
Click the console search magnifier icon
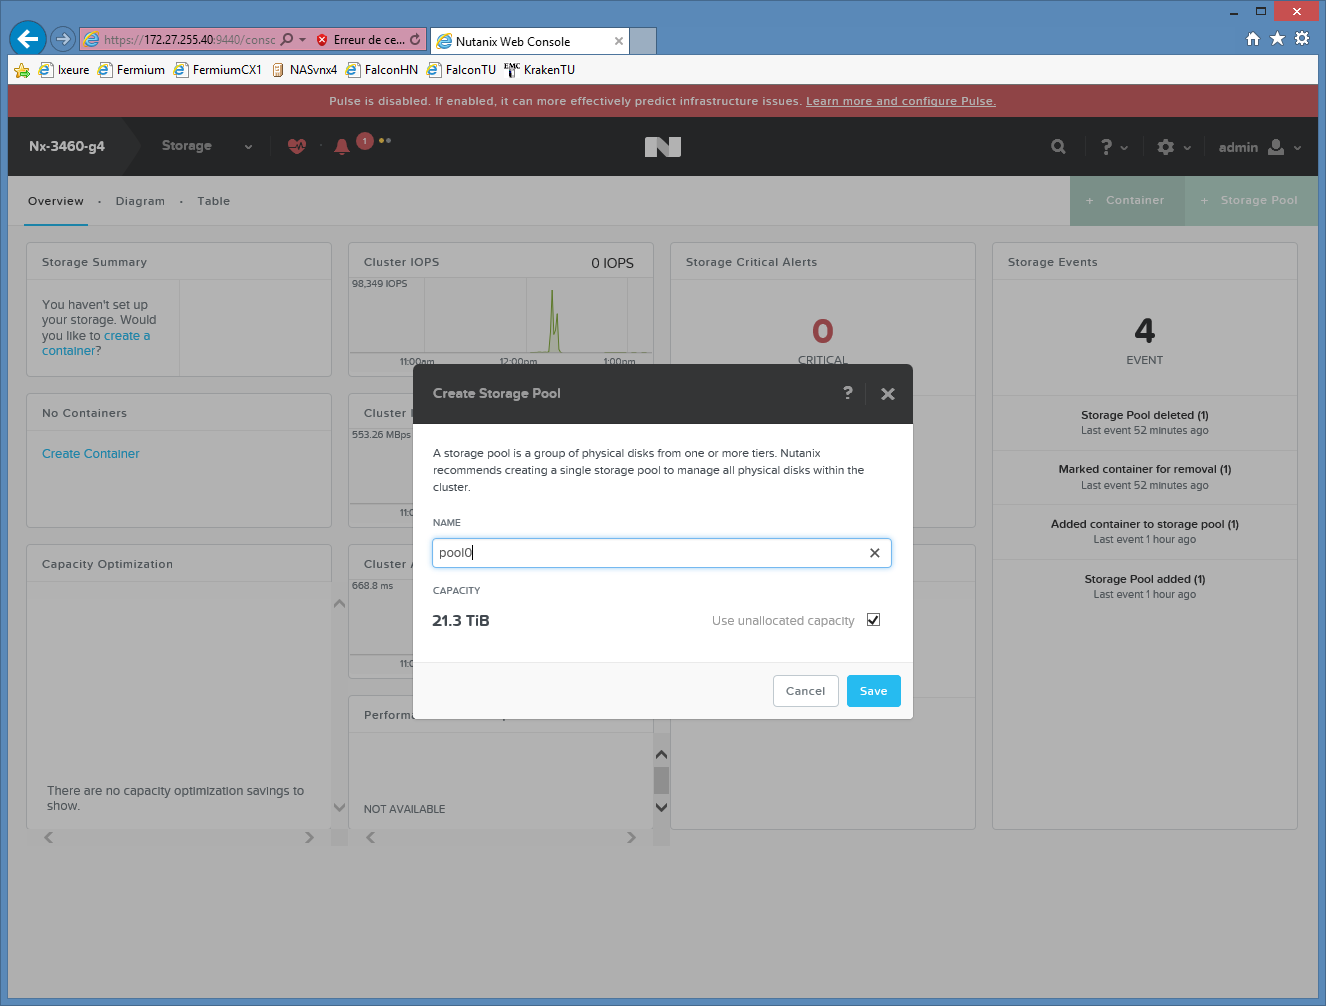[1058, 147]
